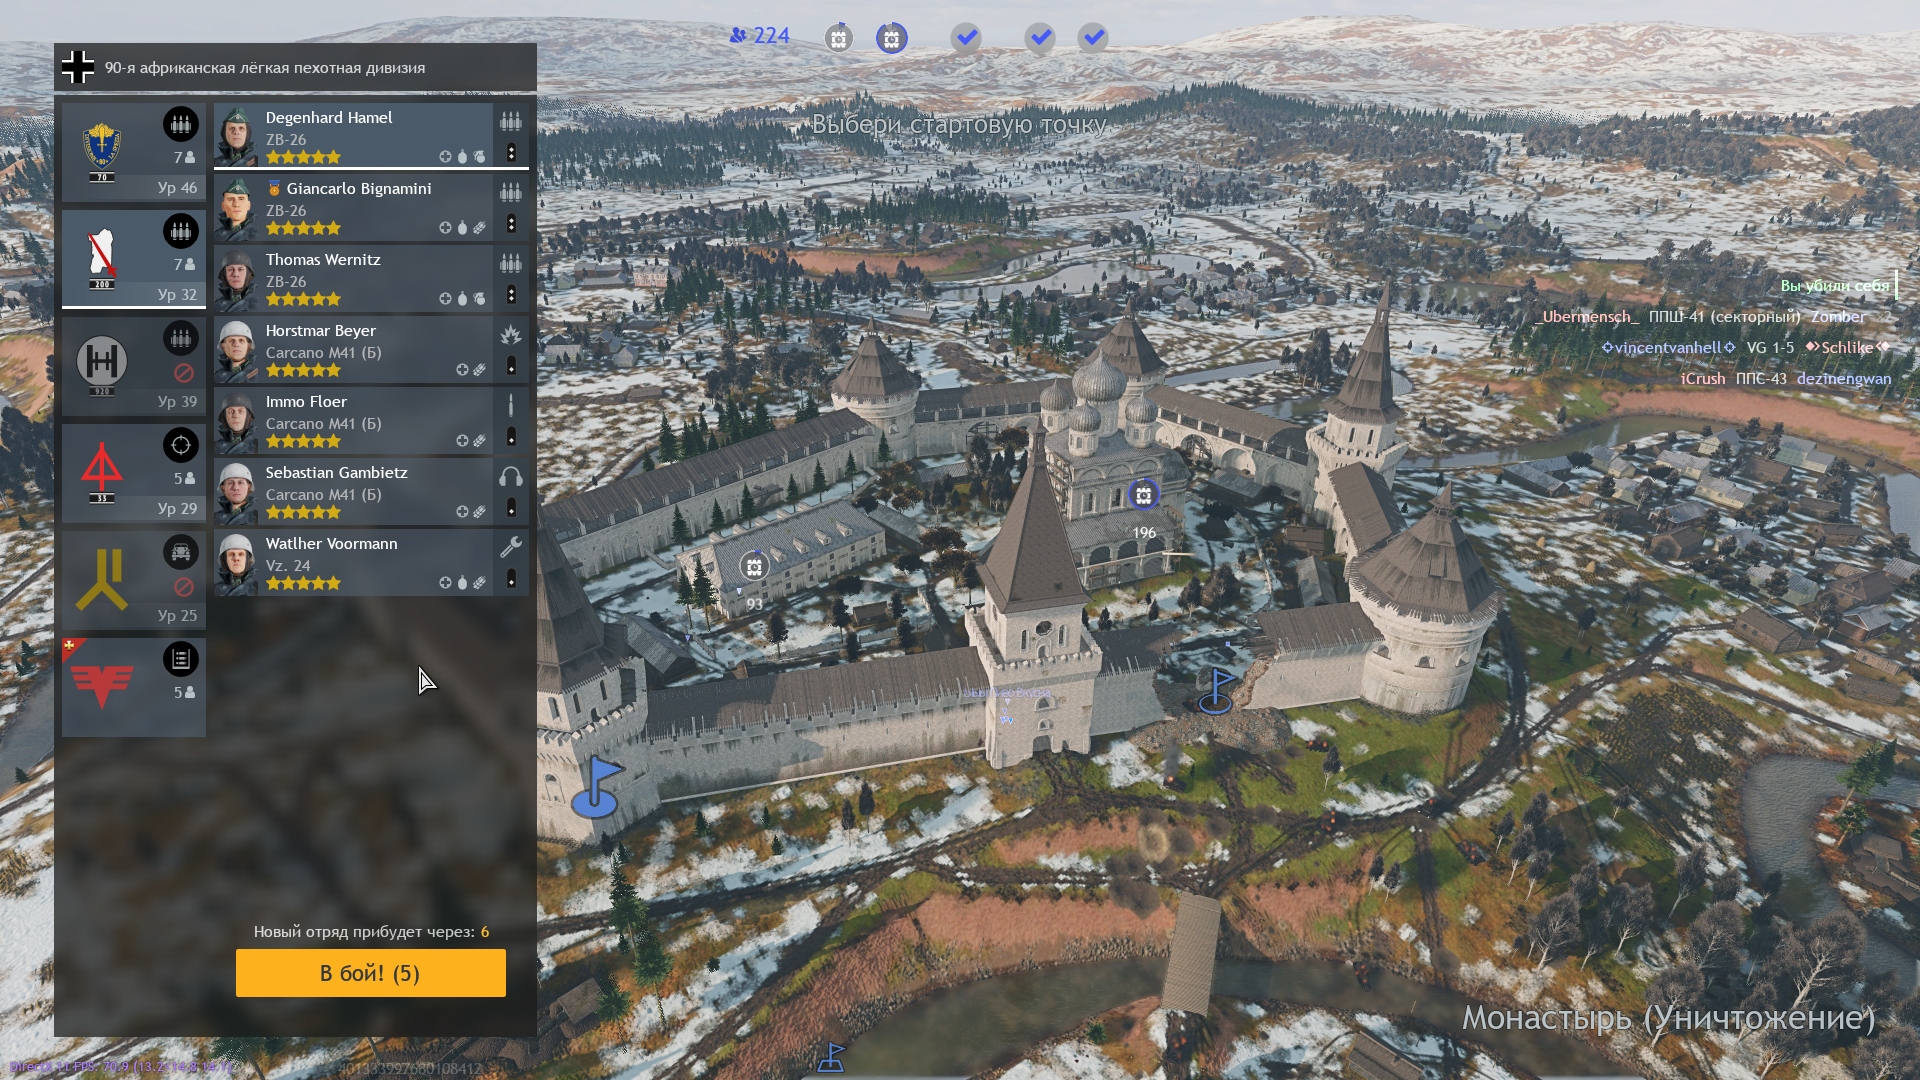Select the level 46 infantry squad card
Screen dimensions: 1920x1080
(134, 152)
